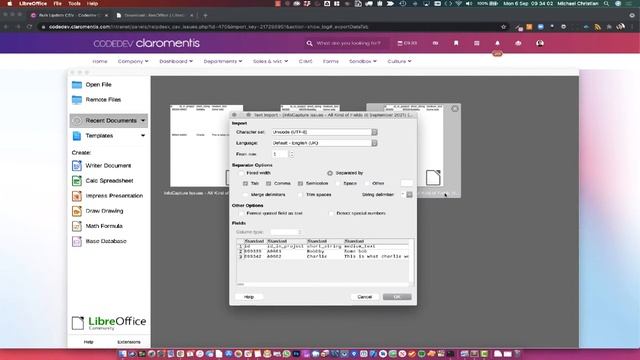The width and height of the screenshot is (640, 360).
Task: Expand the Recent Documents dropdown arrow
Action: point(143,121)
